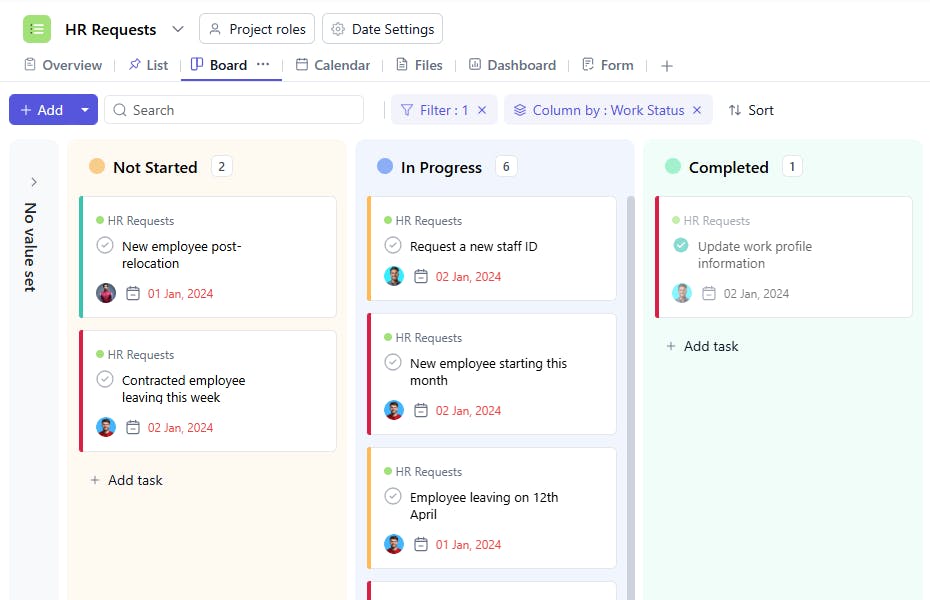This screenshot has height=600, width=930.
Task: Open Project roles
Action: point(257,29)
